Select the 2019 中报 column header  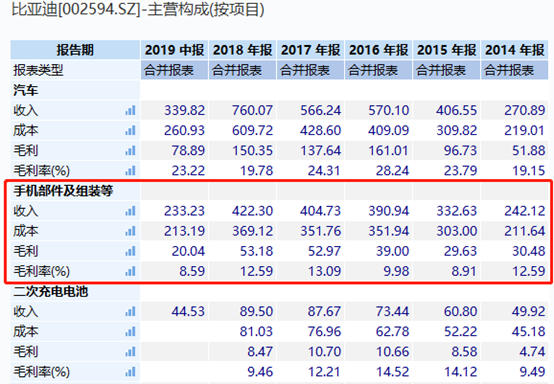click(x=174, y=50)
